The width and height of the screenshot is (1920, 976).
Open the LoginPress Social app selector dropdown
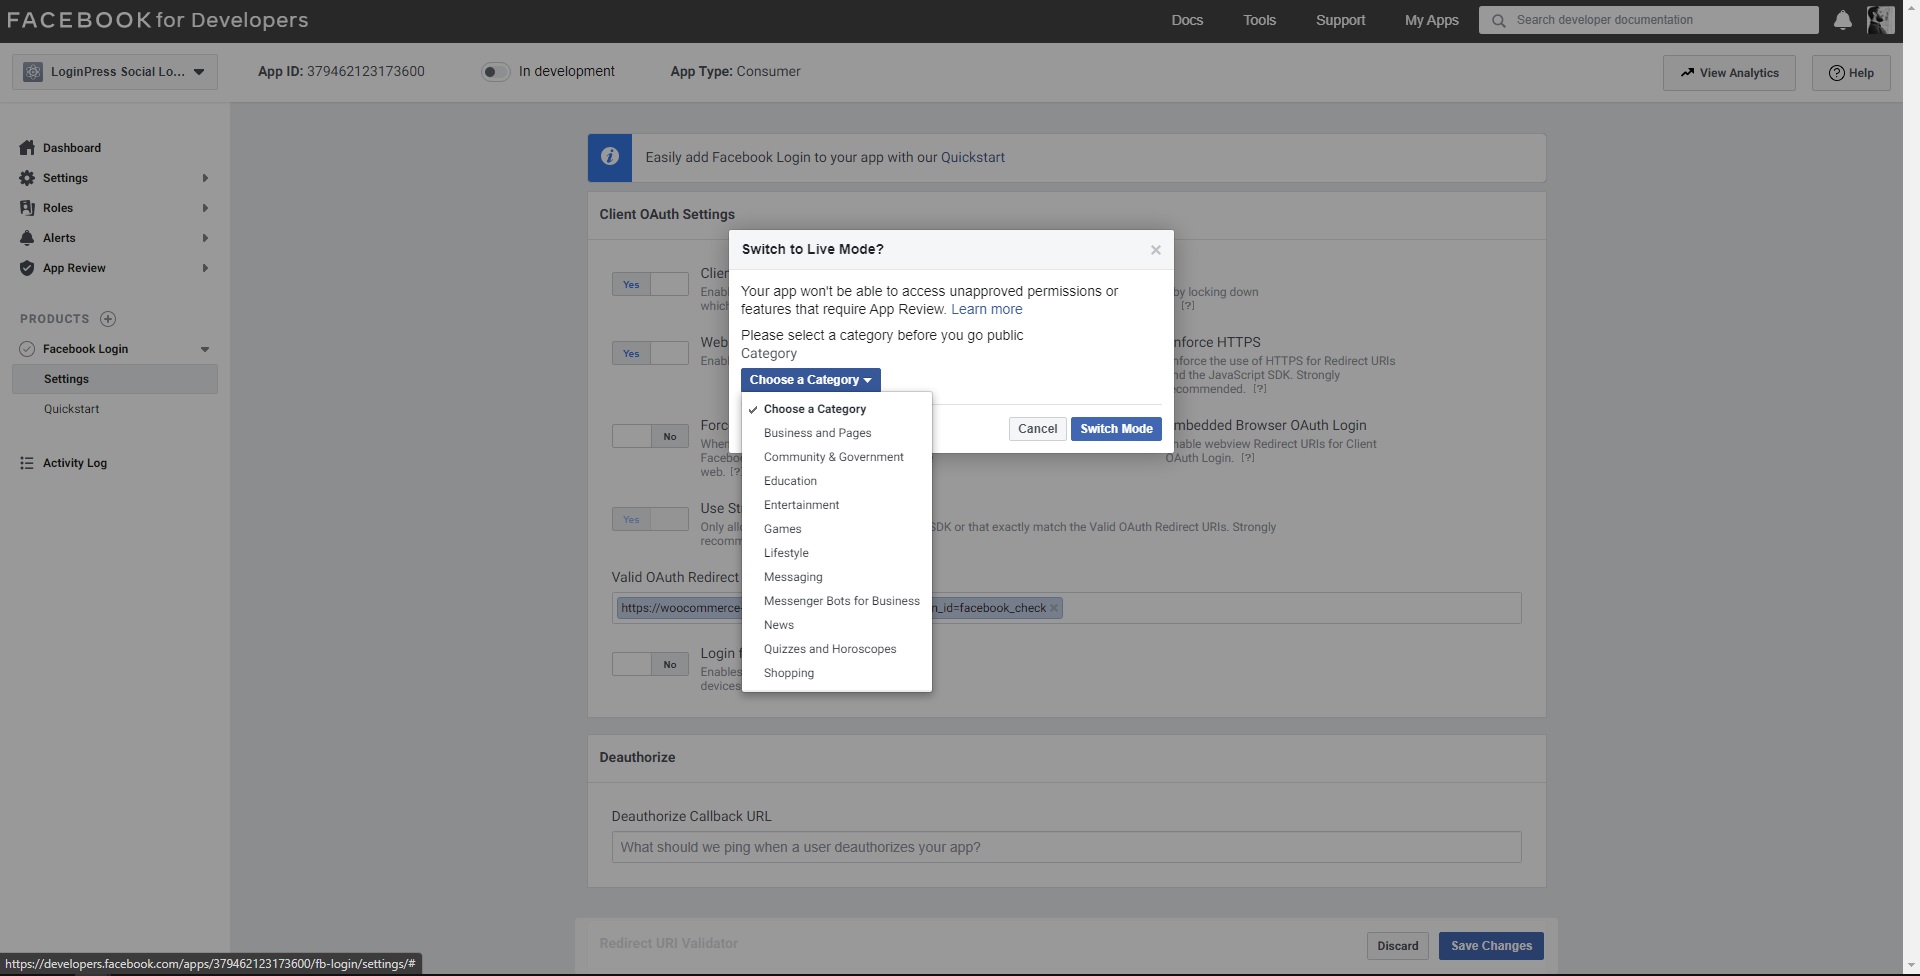tap(115, 72)
